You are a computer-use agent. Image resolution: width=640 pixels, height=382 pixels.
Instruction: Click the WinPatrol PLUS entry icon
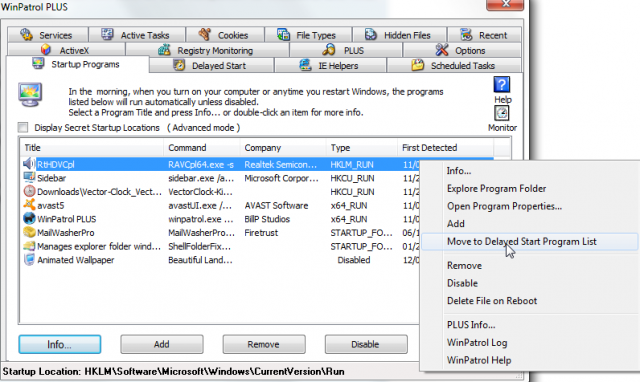[x=29, y=218]
